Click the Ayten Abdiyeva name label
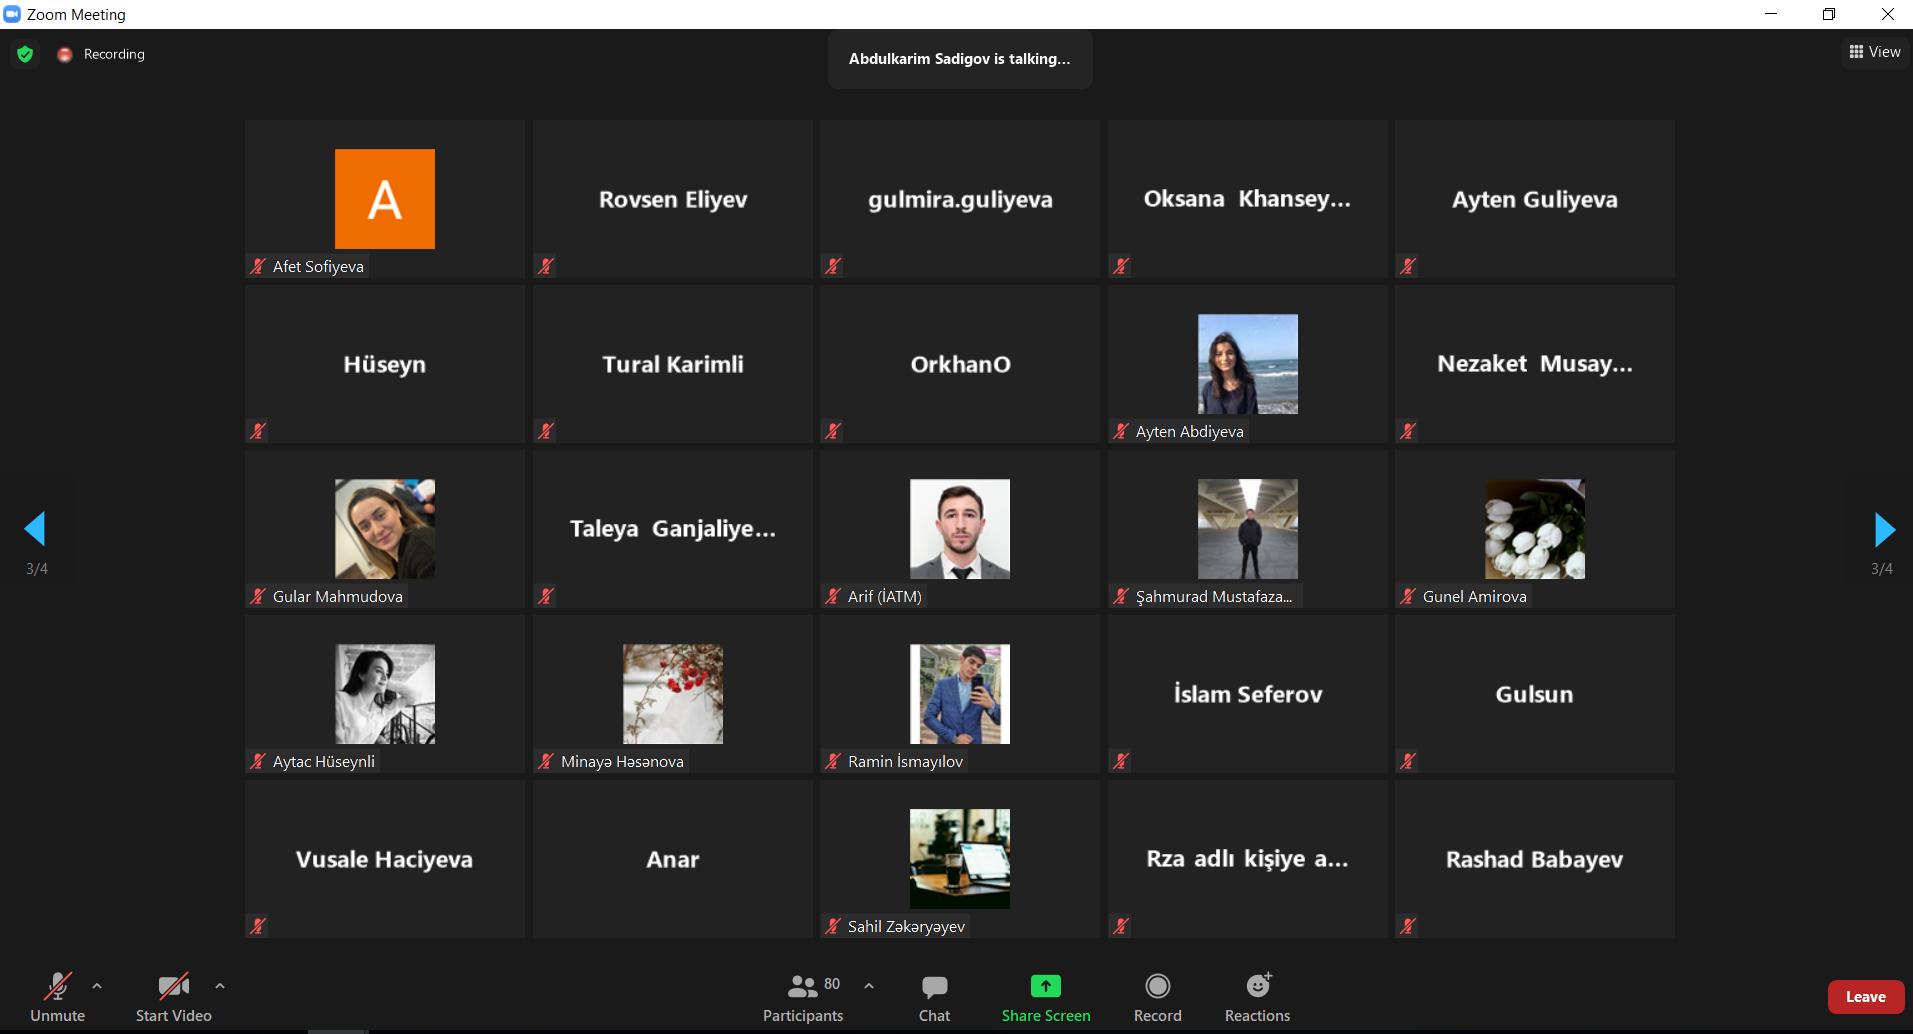This screenshot has width=1913, height=1034. coord(1190,432)
